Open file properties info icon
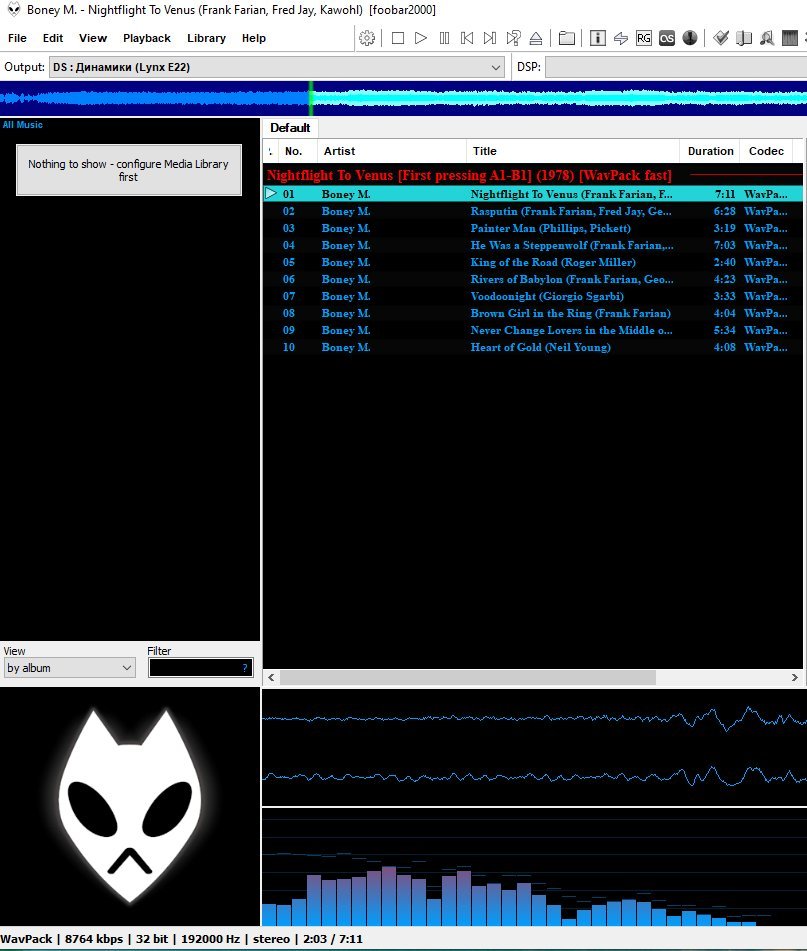807x951 pixels. pos(598,38)
